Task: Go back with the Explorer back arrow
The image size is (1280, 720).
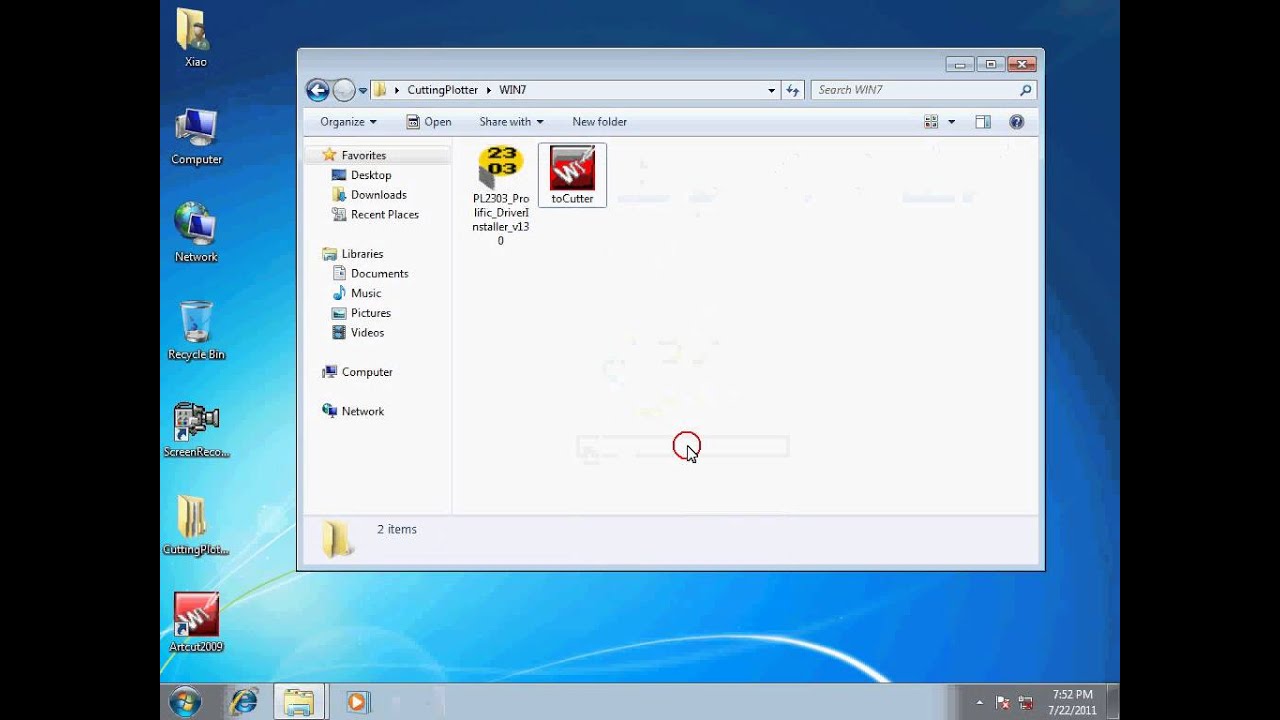Action: (x=318, y=90)
